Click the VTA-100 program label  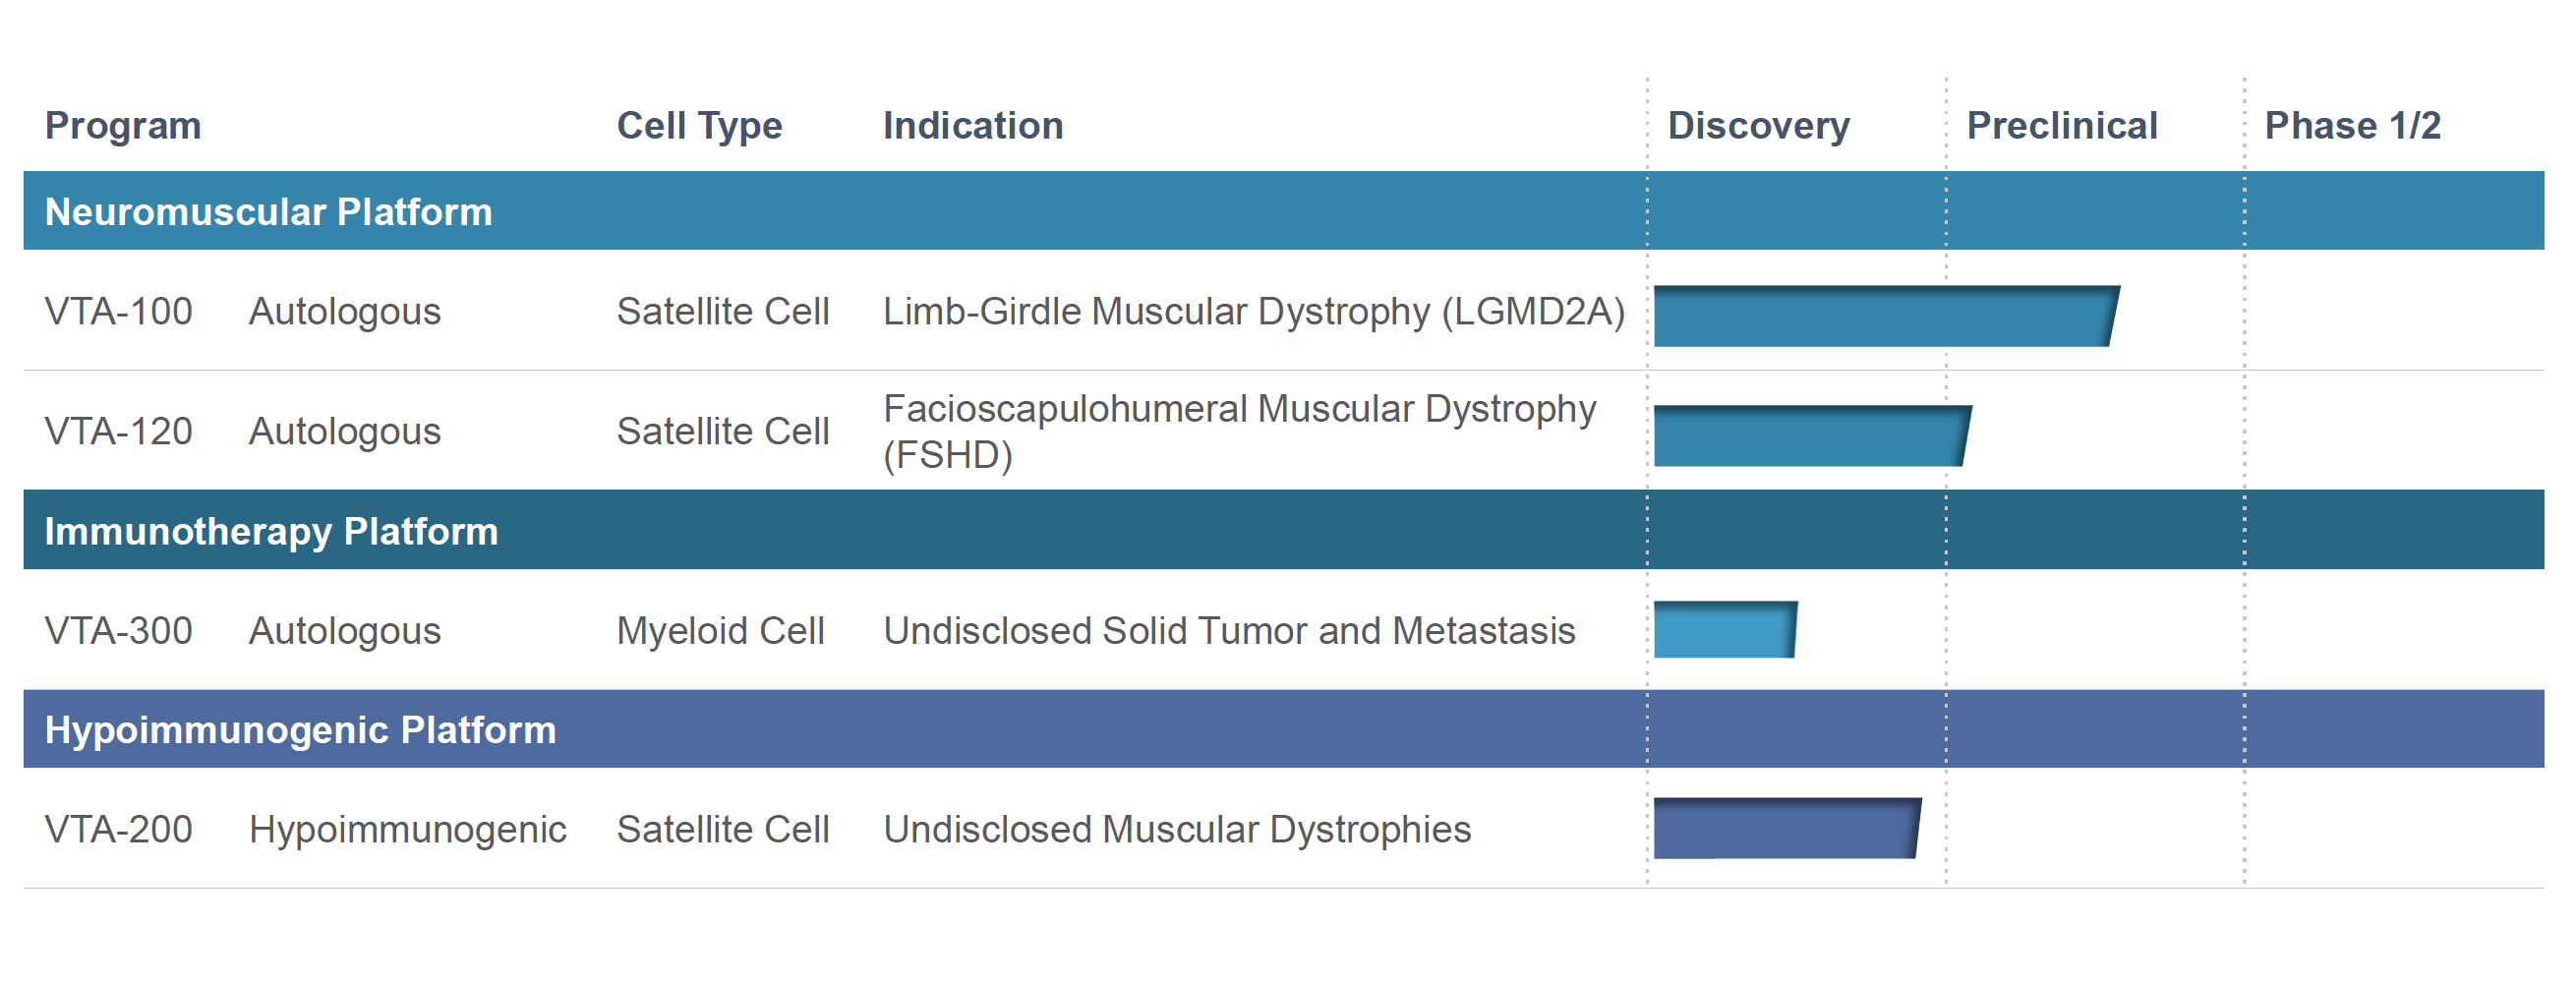pos(118,312)
